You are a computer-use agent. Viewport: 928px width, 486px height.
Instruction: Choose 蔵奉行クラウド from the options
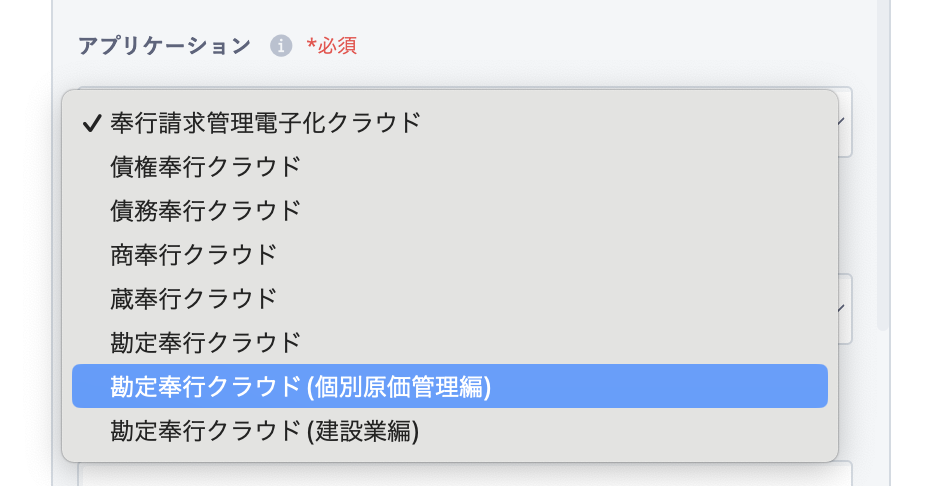450,298
